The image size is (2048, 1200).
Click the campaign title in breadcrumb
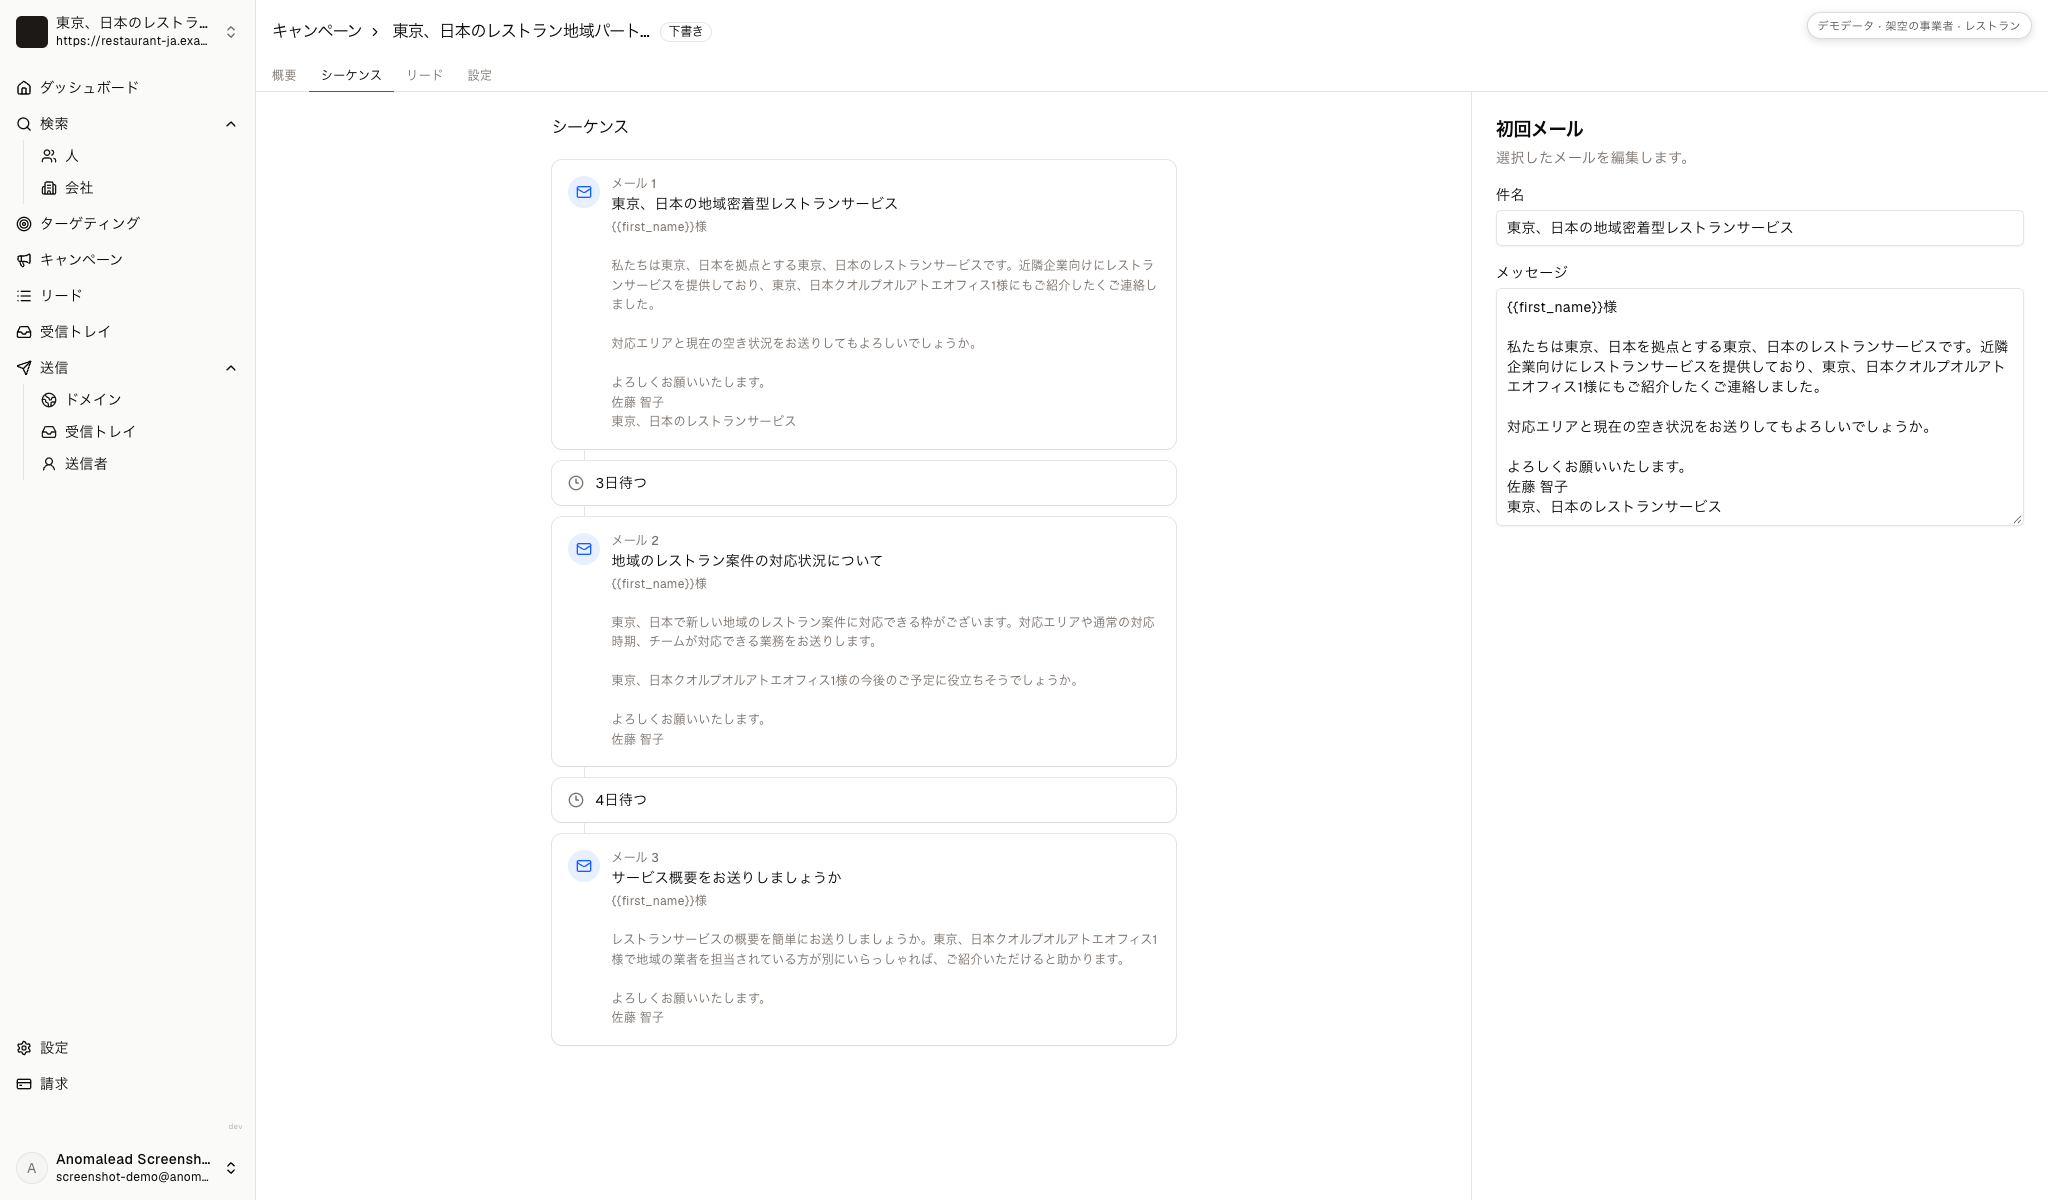point(521,31)
